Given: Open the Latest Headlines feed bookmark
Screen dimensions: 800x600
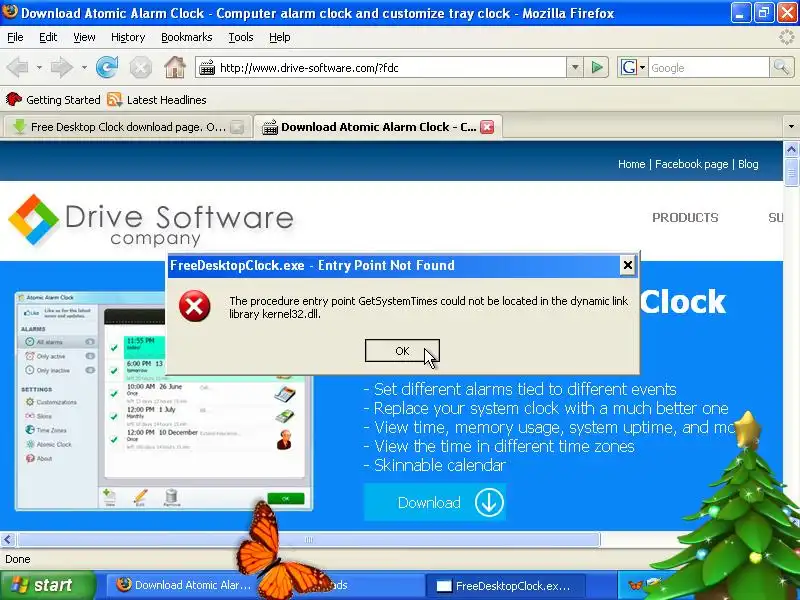Looking at the screenshot, I should point(157,99).
